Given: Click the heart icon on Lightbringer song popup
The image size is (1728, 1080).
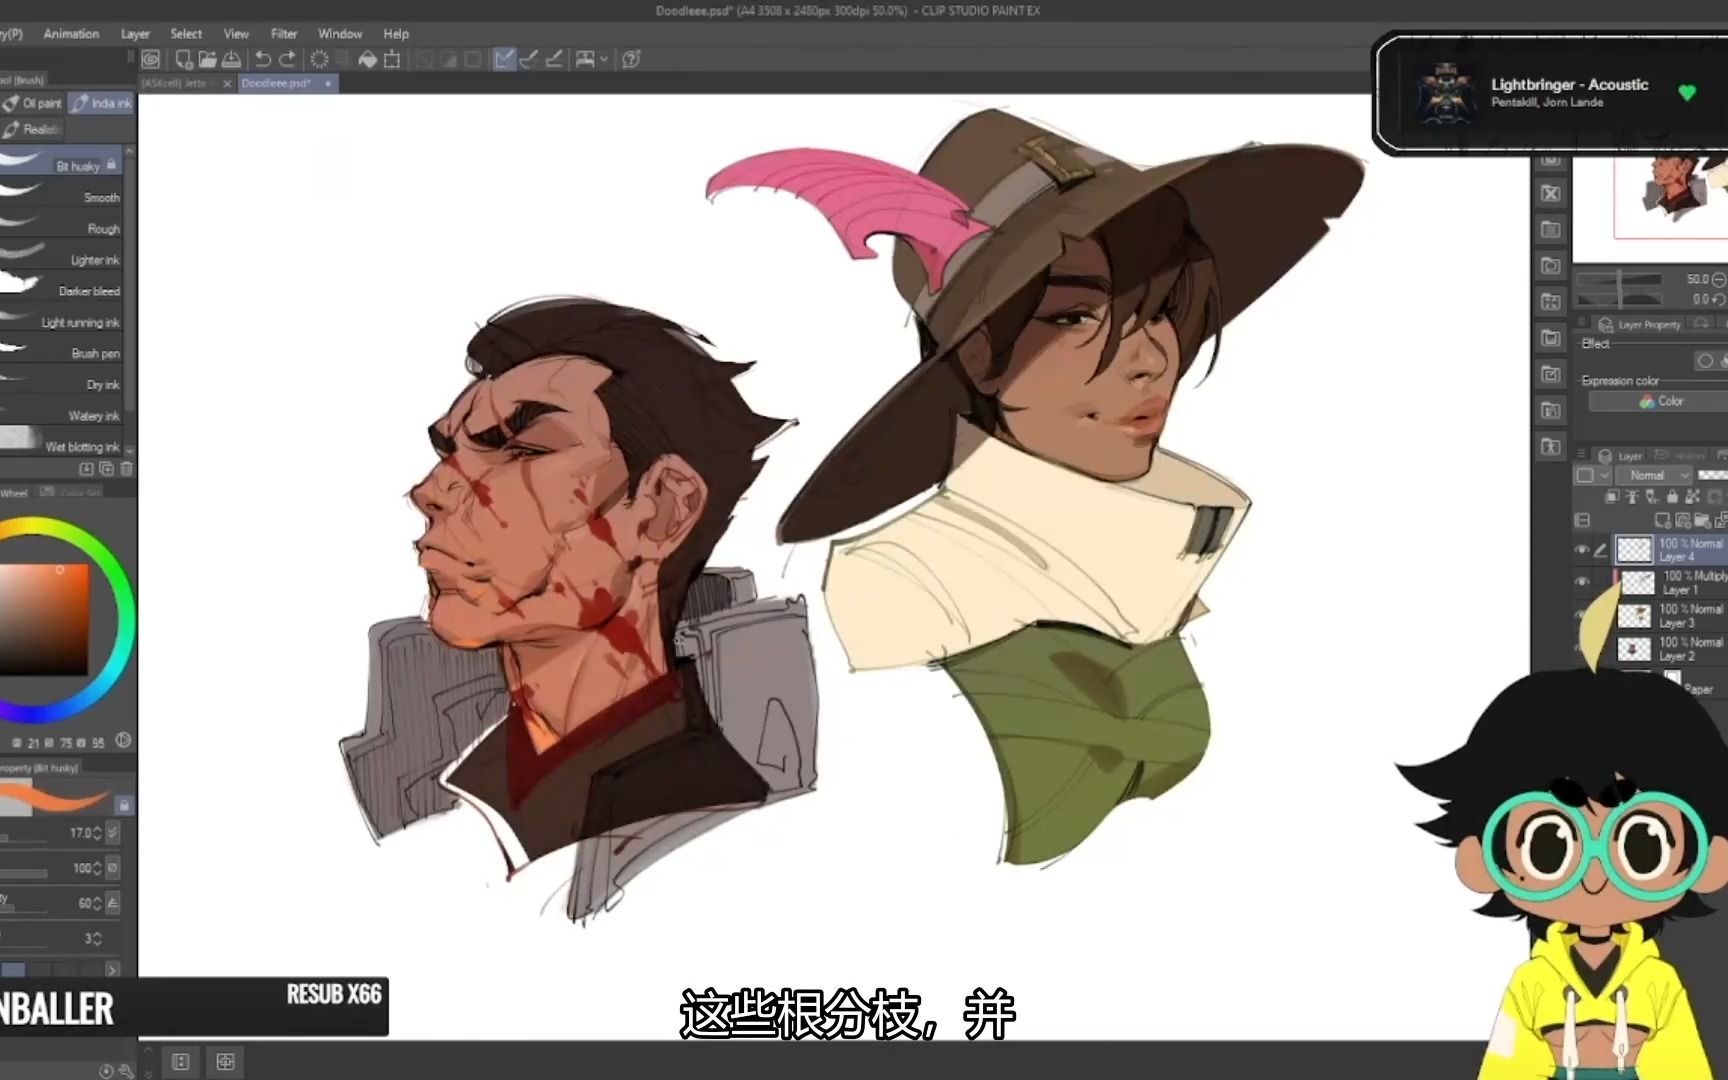Looking at the screenshot, I should pos(1687,93).
